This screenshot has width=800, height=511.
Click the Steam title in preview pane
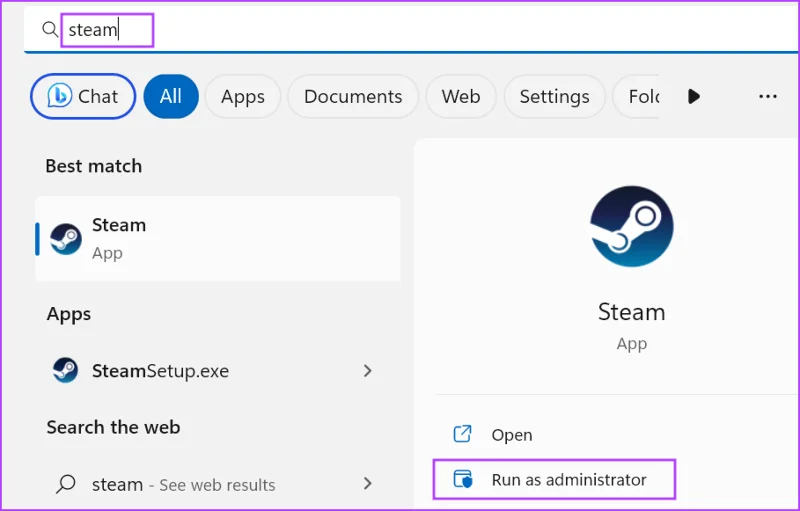click(632, 312)
